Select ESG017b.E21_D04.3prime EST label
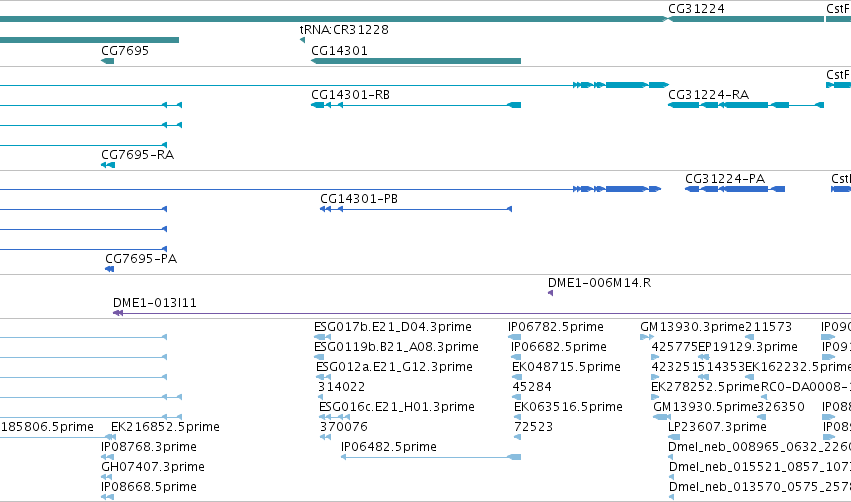The width and height of the screenshot is (851, 502). (x=393, y=327)
